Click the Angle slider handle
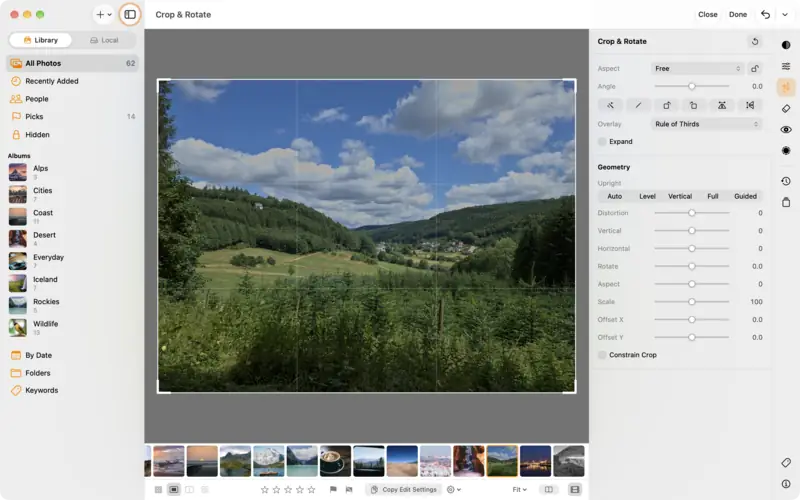The image size is (800, 500). [692, 86]
